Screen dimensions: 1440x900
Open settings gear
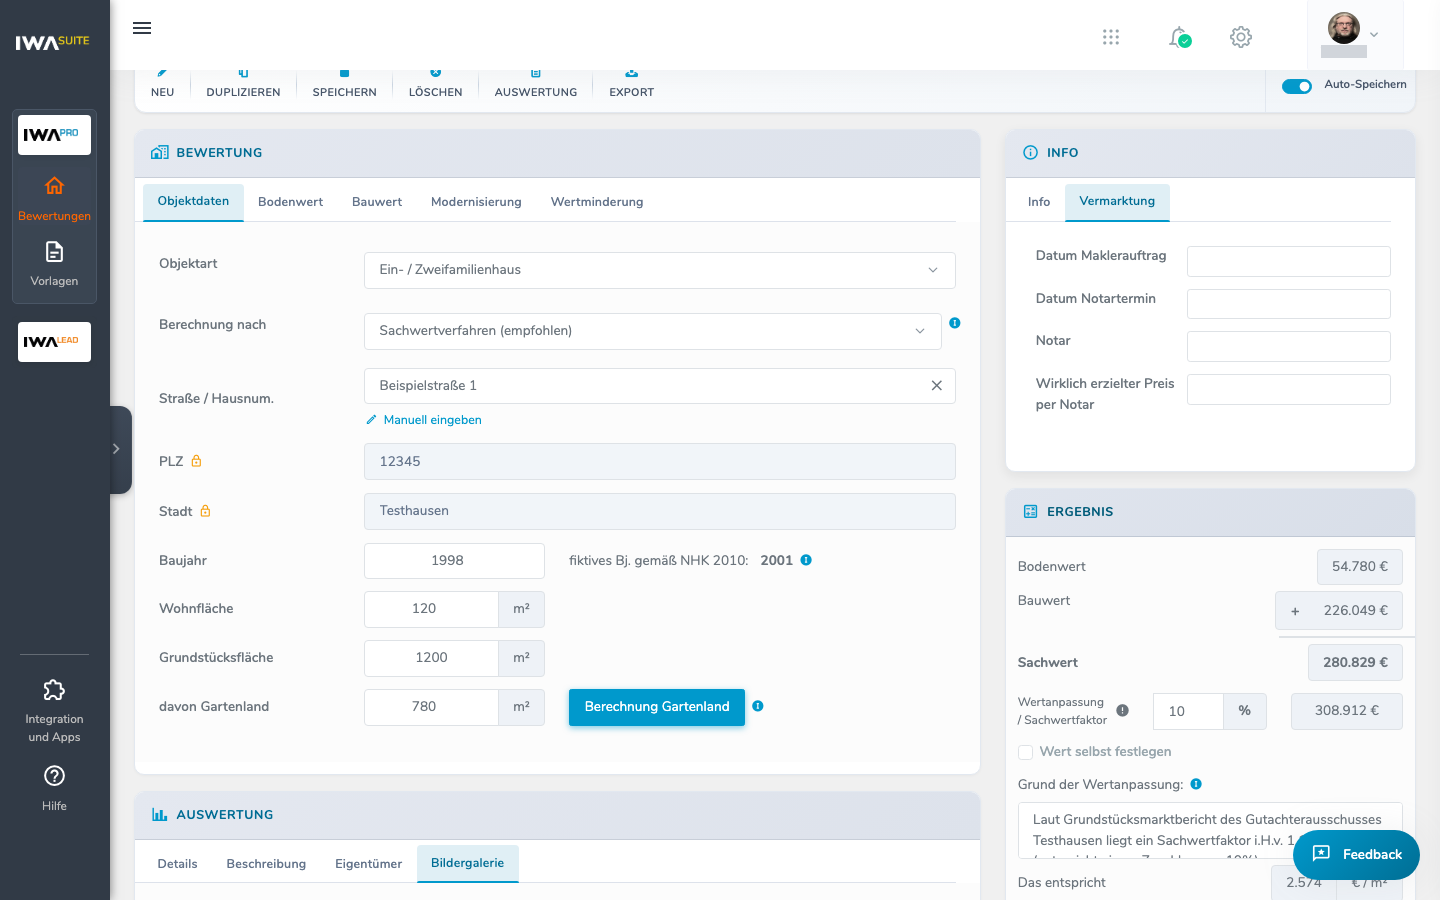click(1241, 37)
